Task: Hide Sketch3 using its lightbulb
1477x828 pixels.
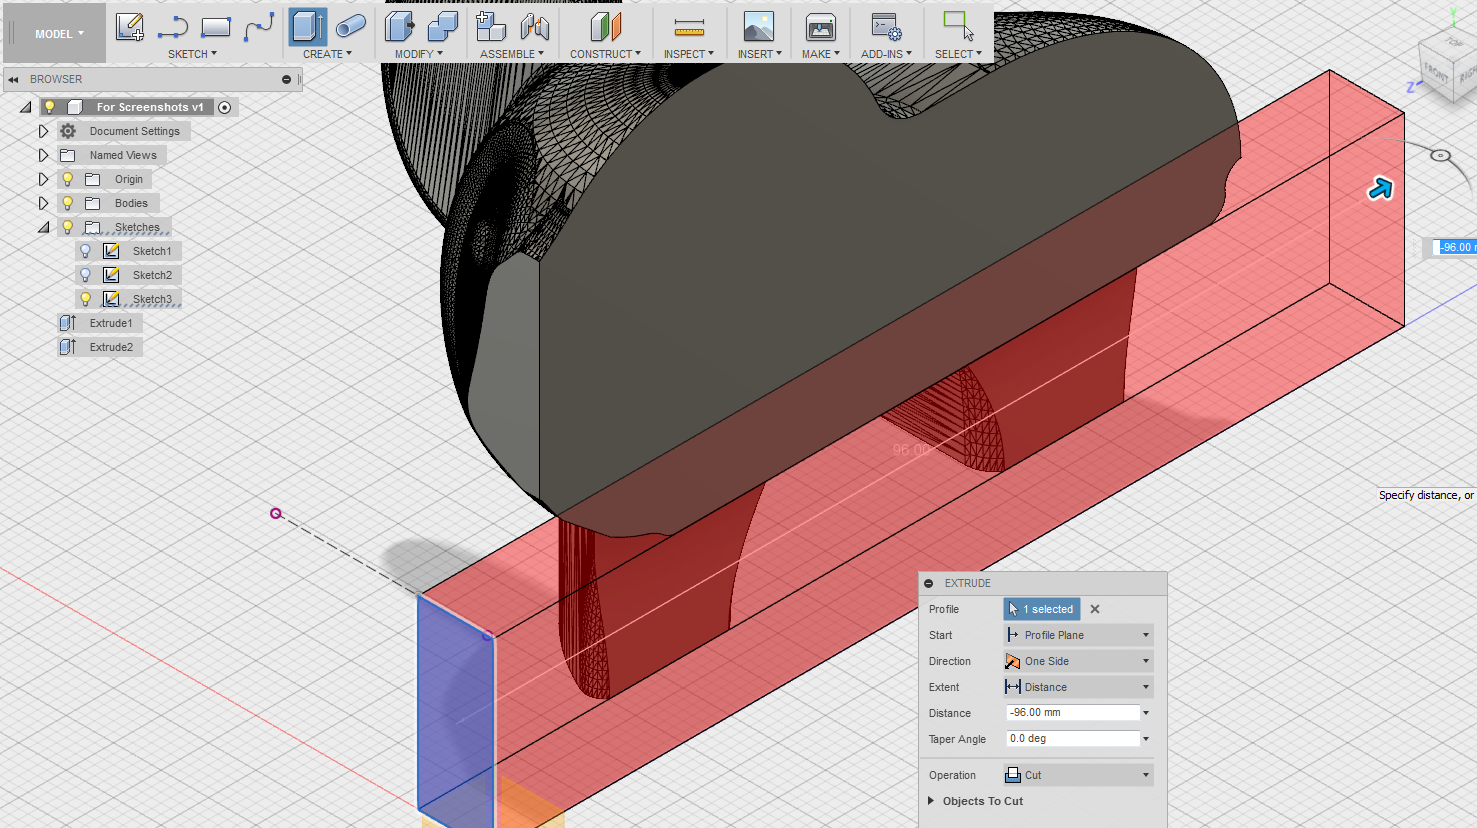Action: pyautogui.click(x=86, y=299)
